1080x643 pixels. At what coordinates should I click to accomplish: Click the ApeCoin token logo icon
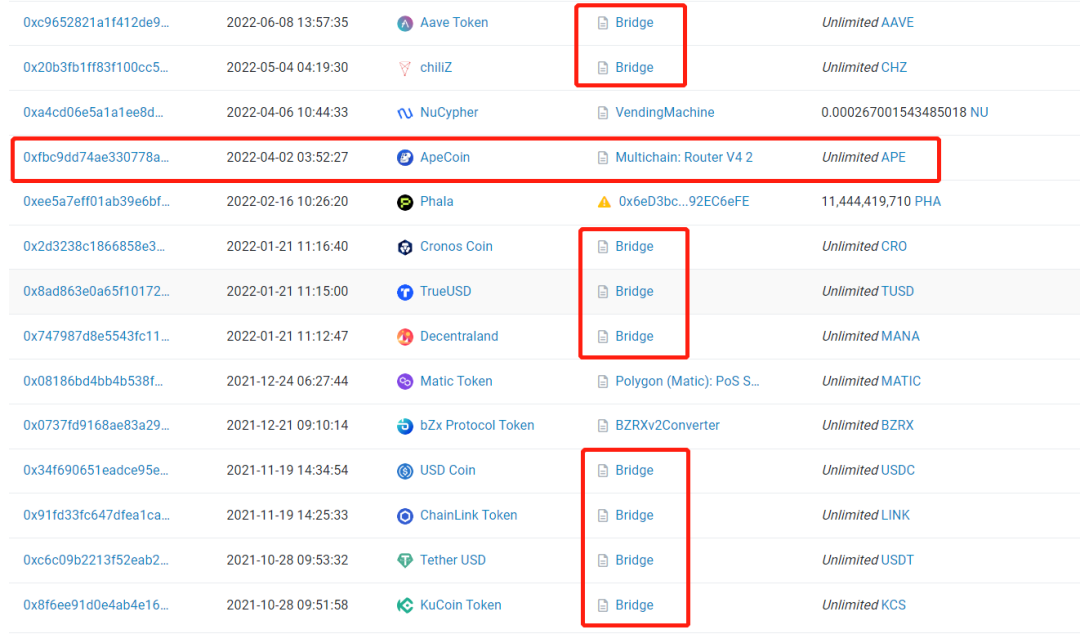point(405,158)
